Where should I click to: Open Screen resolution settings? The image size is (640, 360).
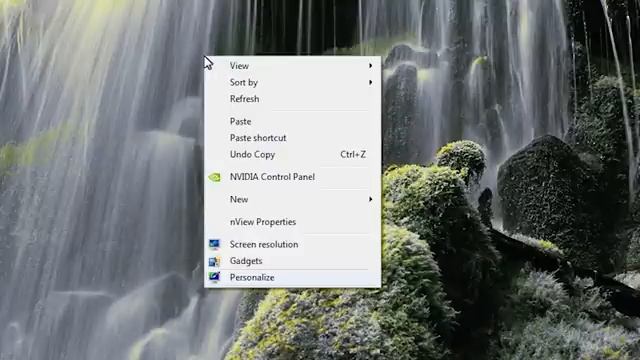(x=292, y=244)
